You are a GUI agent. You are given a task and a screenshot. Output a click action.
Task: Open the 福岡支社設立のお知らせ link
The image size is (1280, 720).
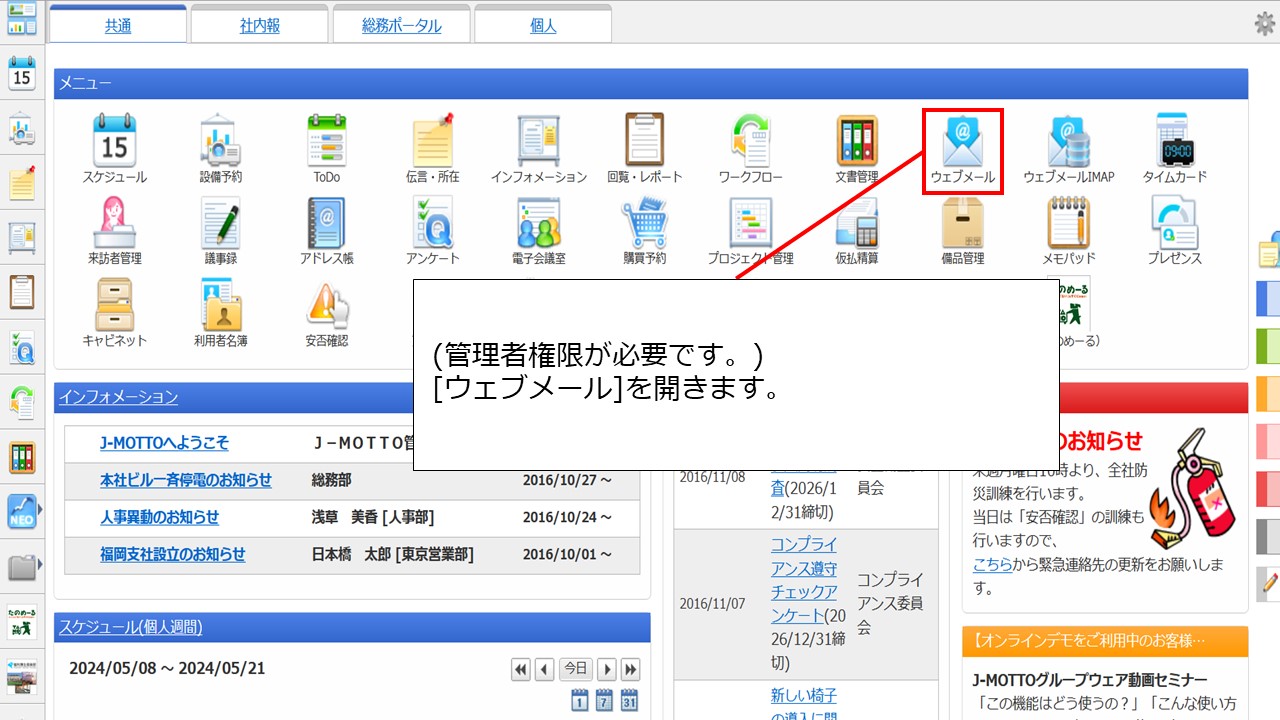172,554
